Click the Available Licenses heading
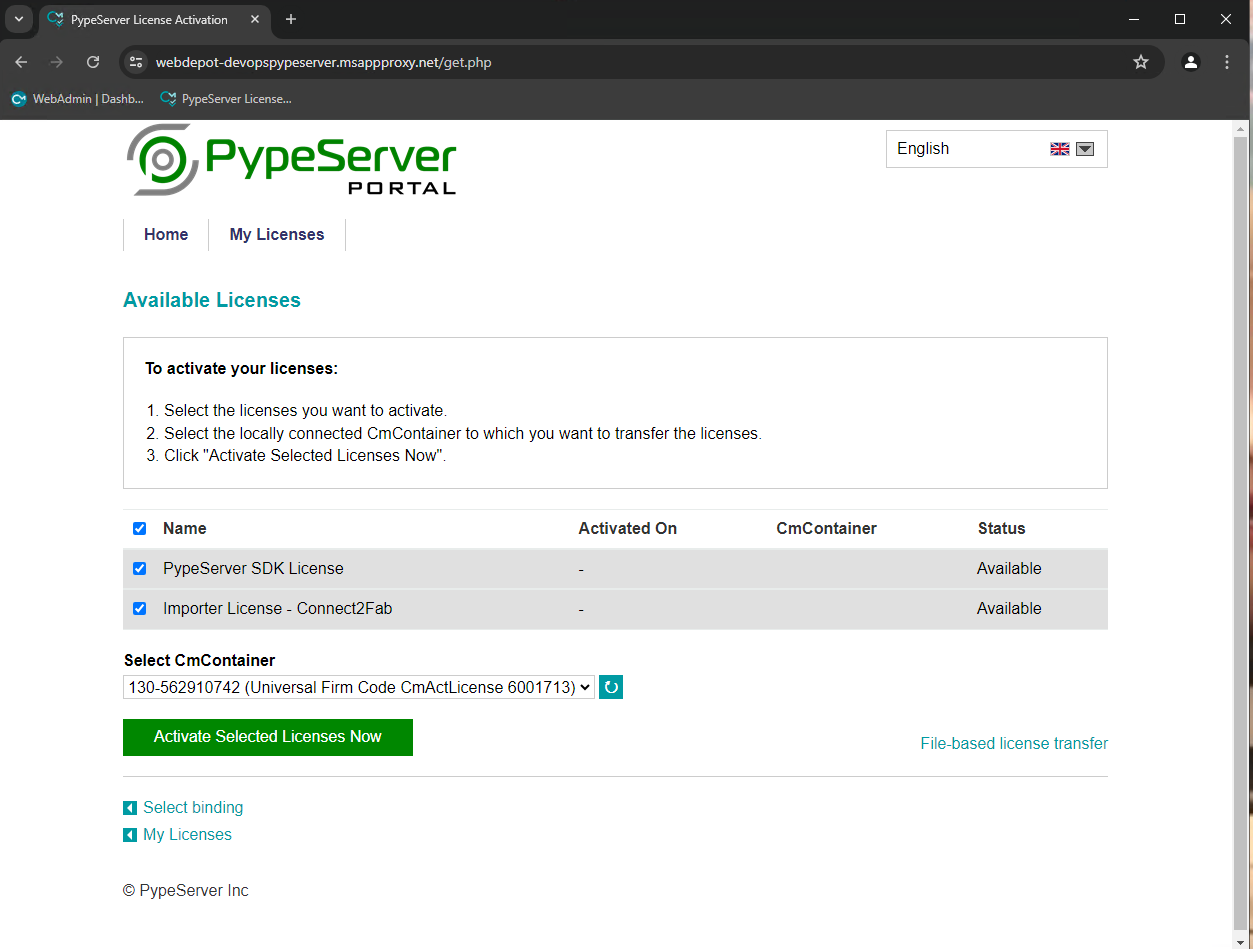 pyautogui.click(x=212, y=300)
